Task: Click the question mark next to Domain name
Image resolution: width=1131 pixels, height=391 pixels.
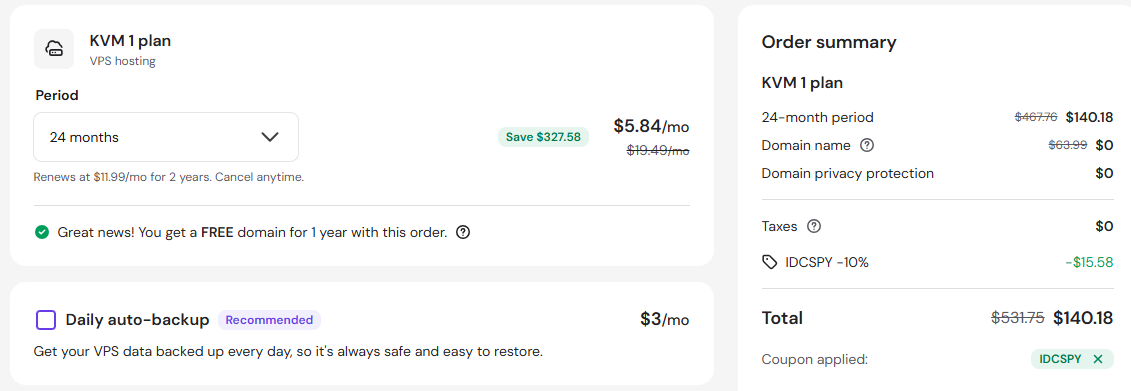Action: click(867, 145)
